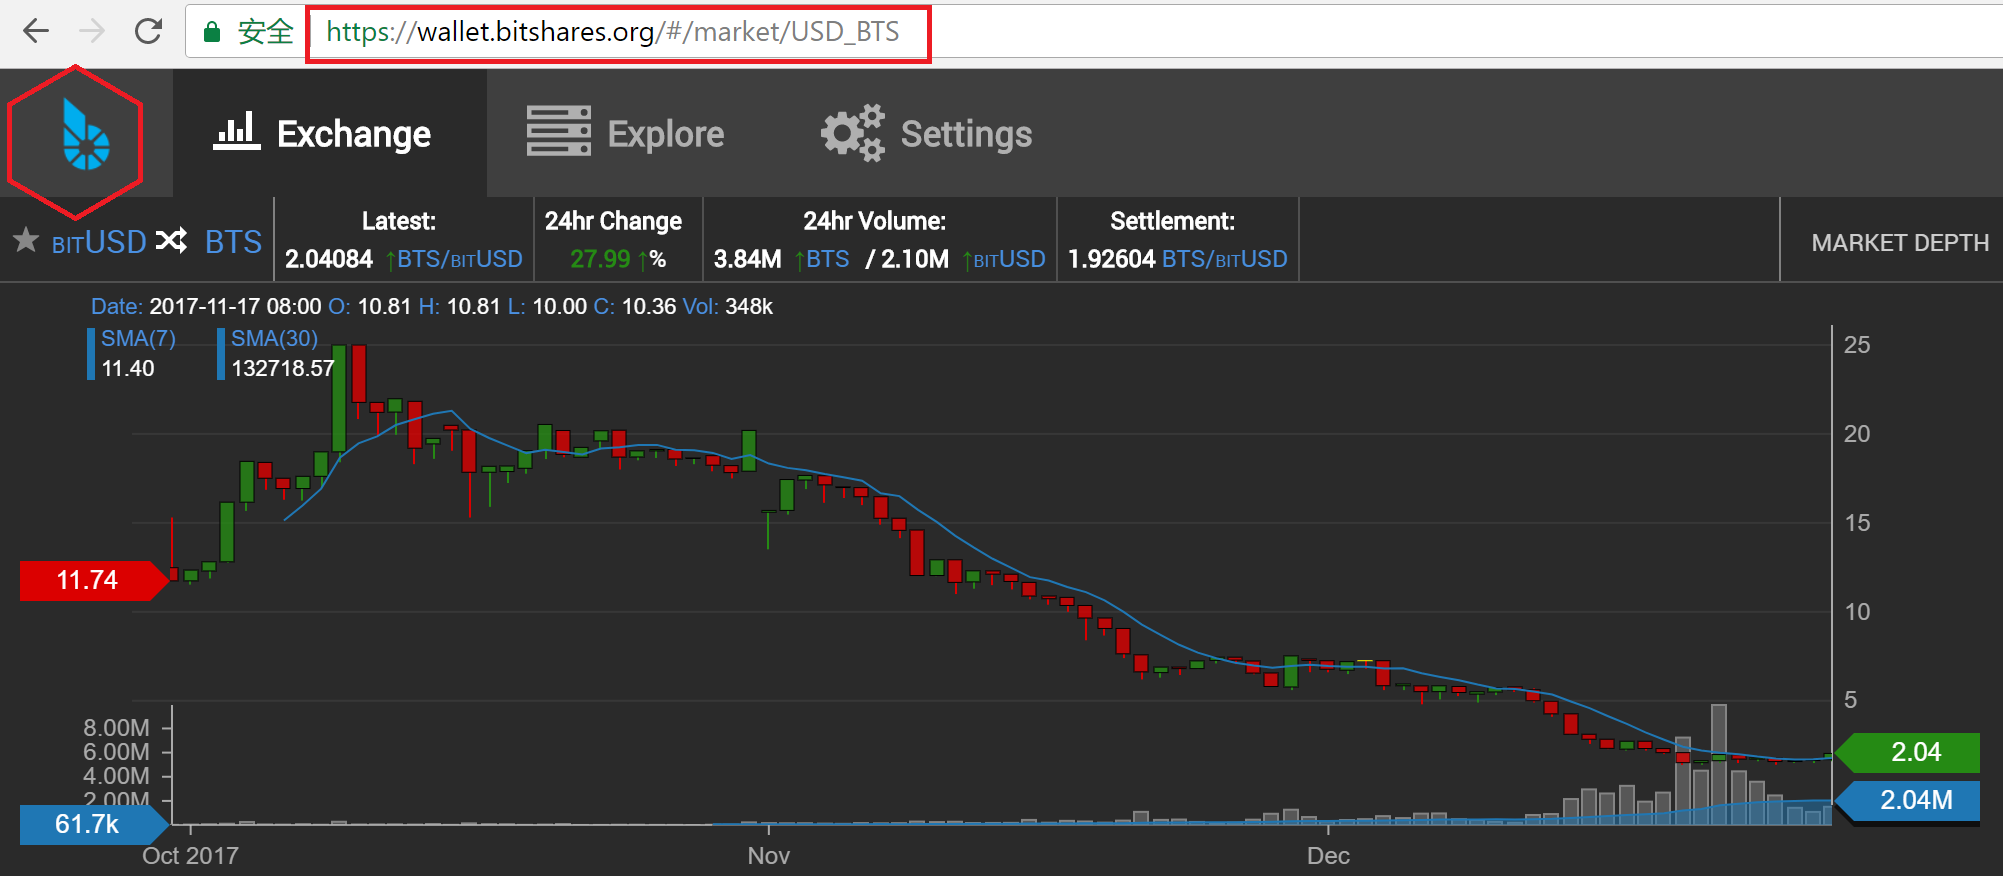2003x876 pixels.
Task: Click the red 11.74 price marker
Action: (x=93, y=580)
